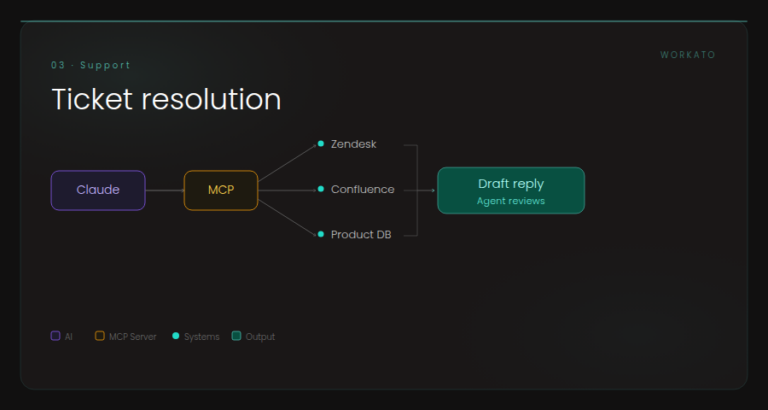The width and height of the screenshot is (768, 410).
Task: Click the Output legend text
Action: pos(260,337)
